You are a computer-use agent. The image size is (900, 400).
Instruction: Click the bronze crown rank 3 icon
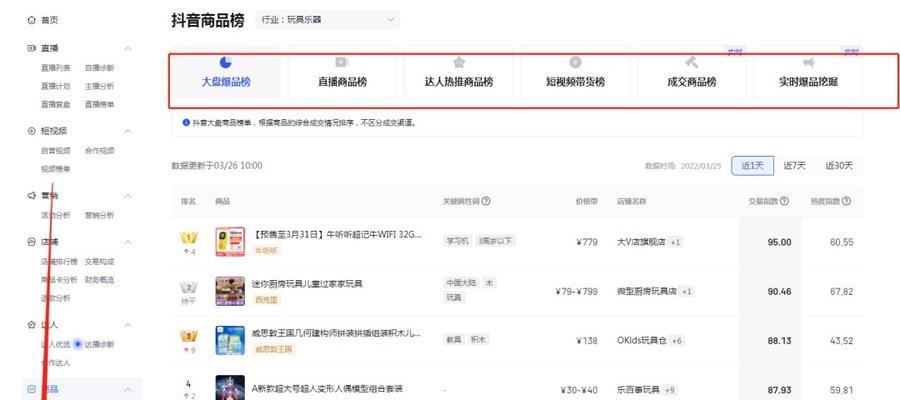click(189, 336)
